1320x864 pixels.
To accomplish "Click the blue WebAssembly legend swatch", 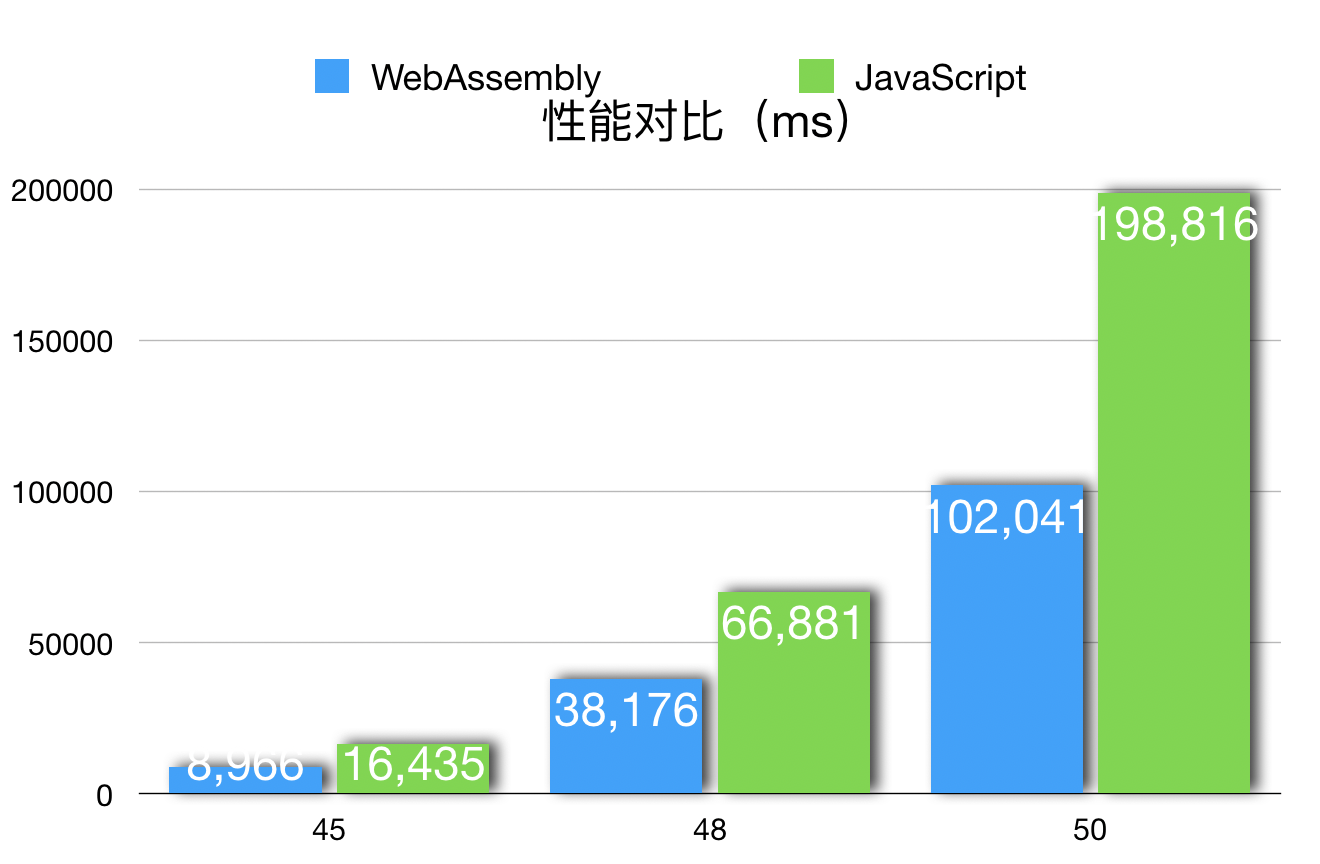I will point(332,77).
